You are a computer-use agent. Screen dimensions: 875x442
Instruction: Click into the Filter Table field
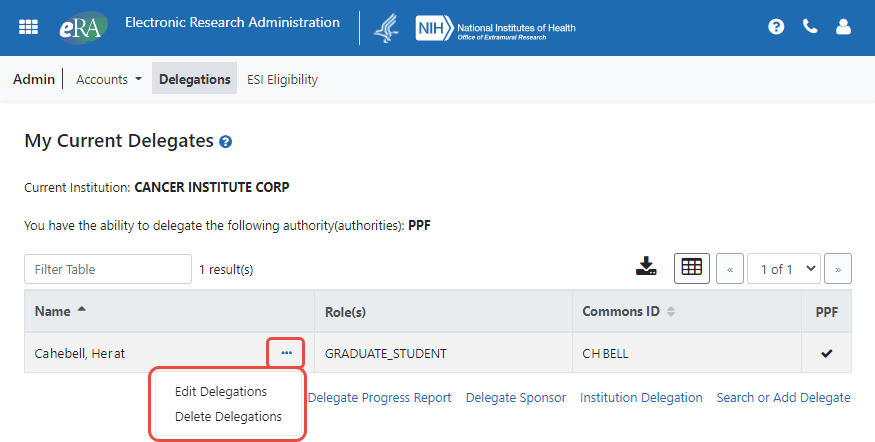click(107, 269)
